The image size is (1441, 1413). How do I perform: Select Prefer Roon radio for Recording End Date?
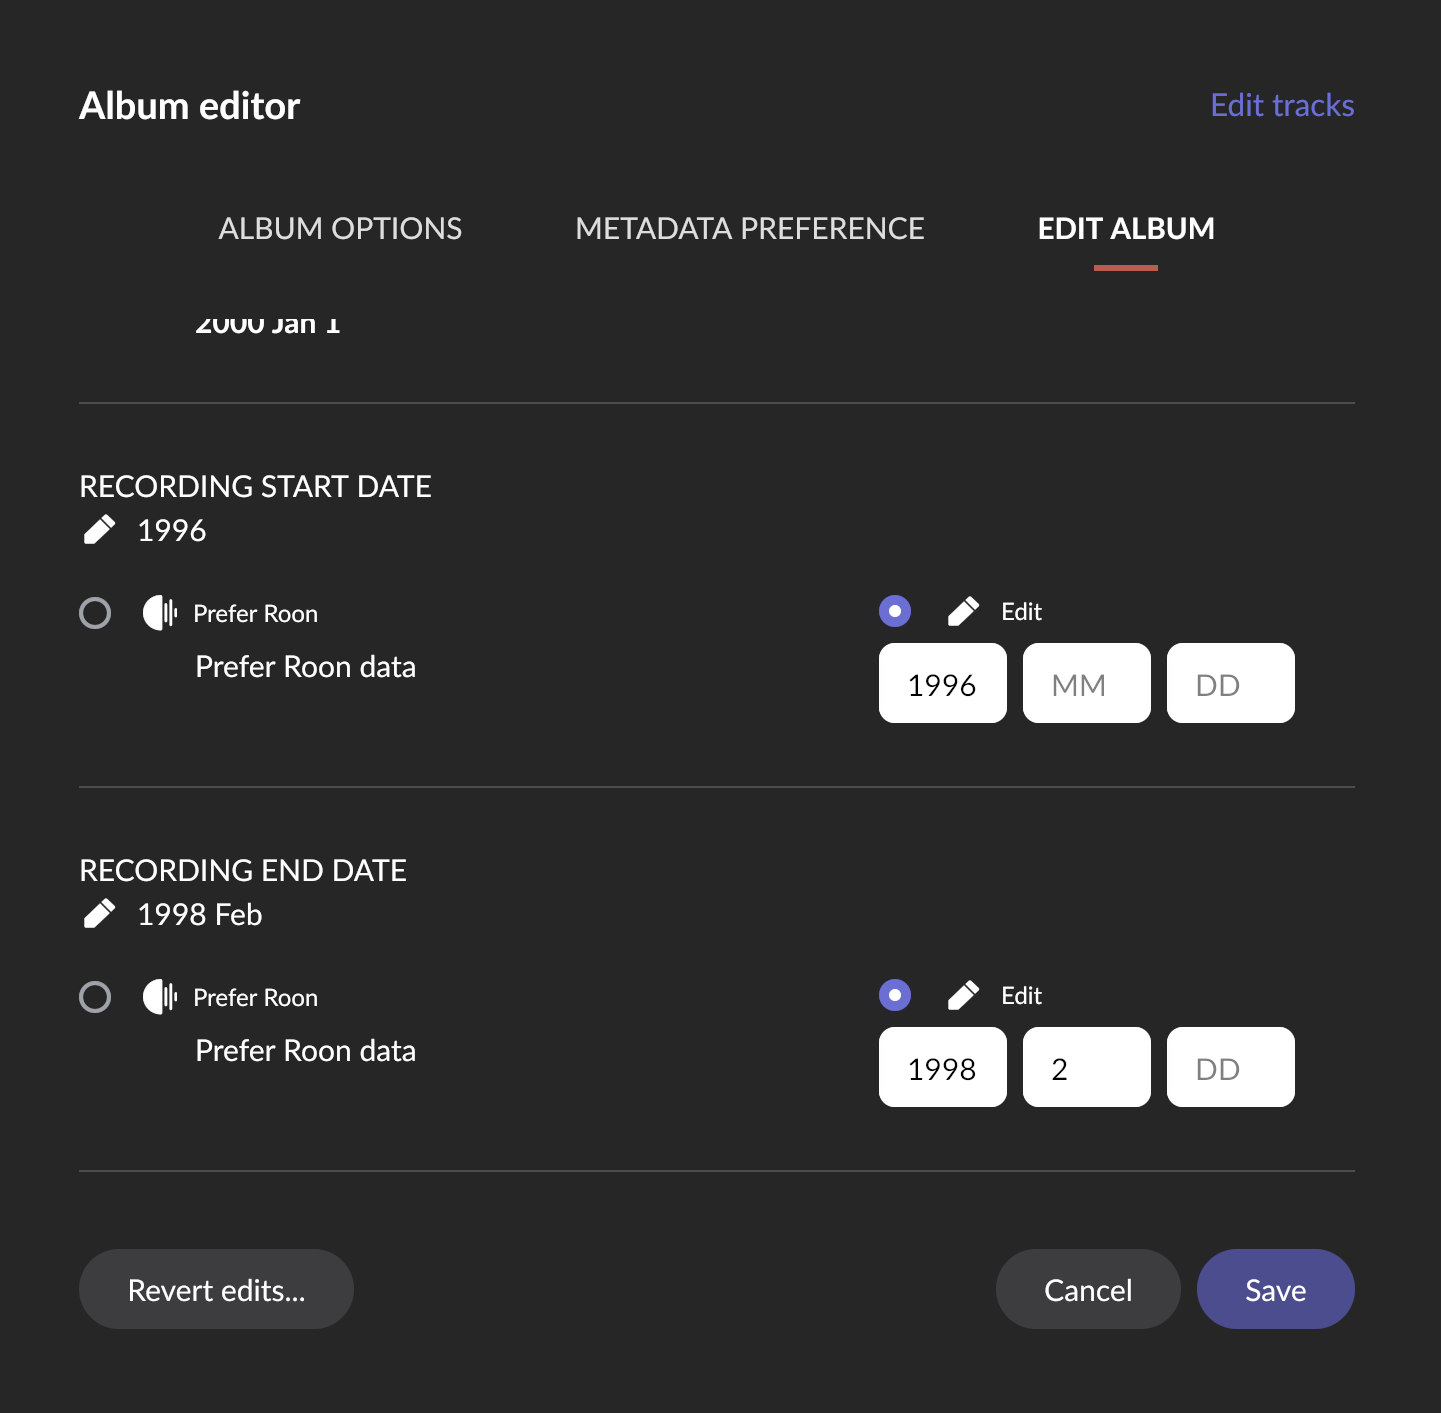pos(95,997)
